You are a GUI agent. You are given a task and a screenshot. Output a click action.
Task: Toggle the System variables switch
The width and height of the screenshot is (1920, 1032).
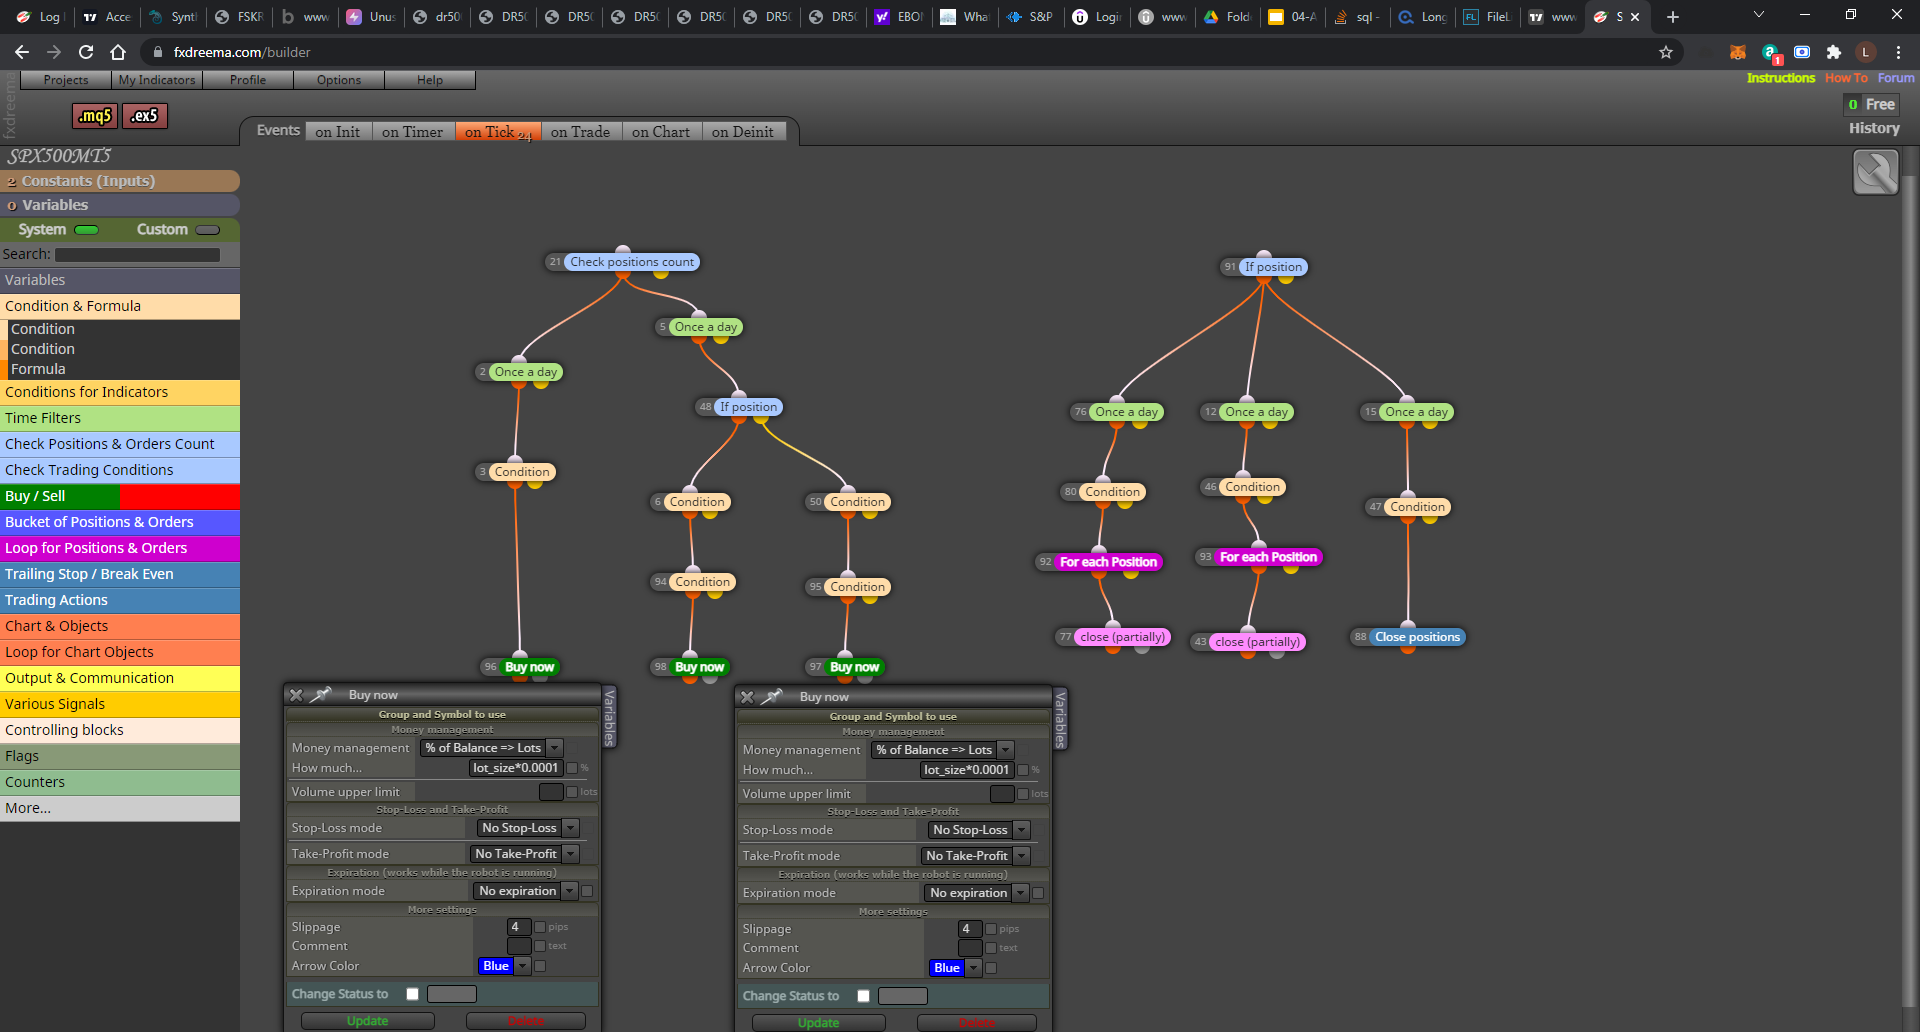pyautogui.click(x=87, y=230)
